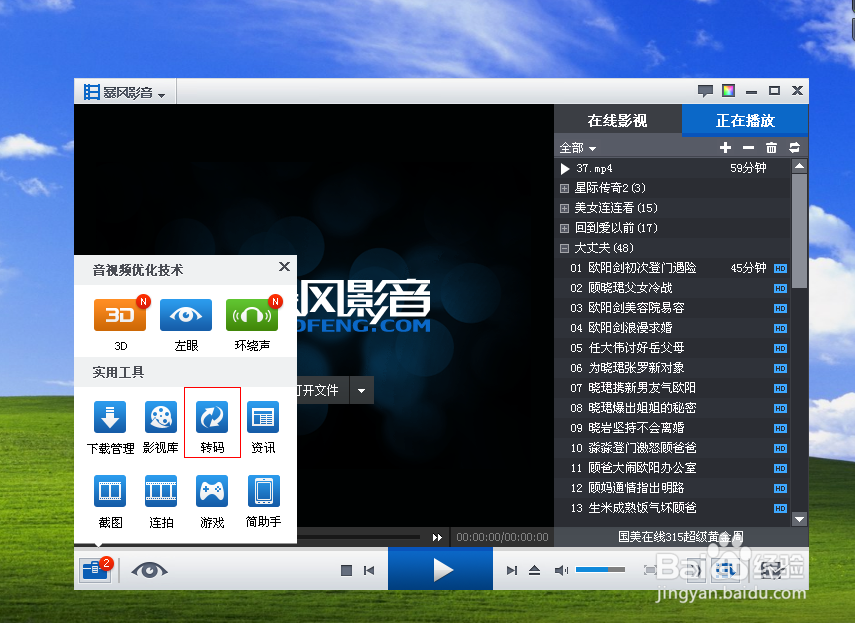The width and height of the screenshot is (855, 623).
Task: Switch to the 在线影视 tab
Action: [x=617, y=120]
